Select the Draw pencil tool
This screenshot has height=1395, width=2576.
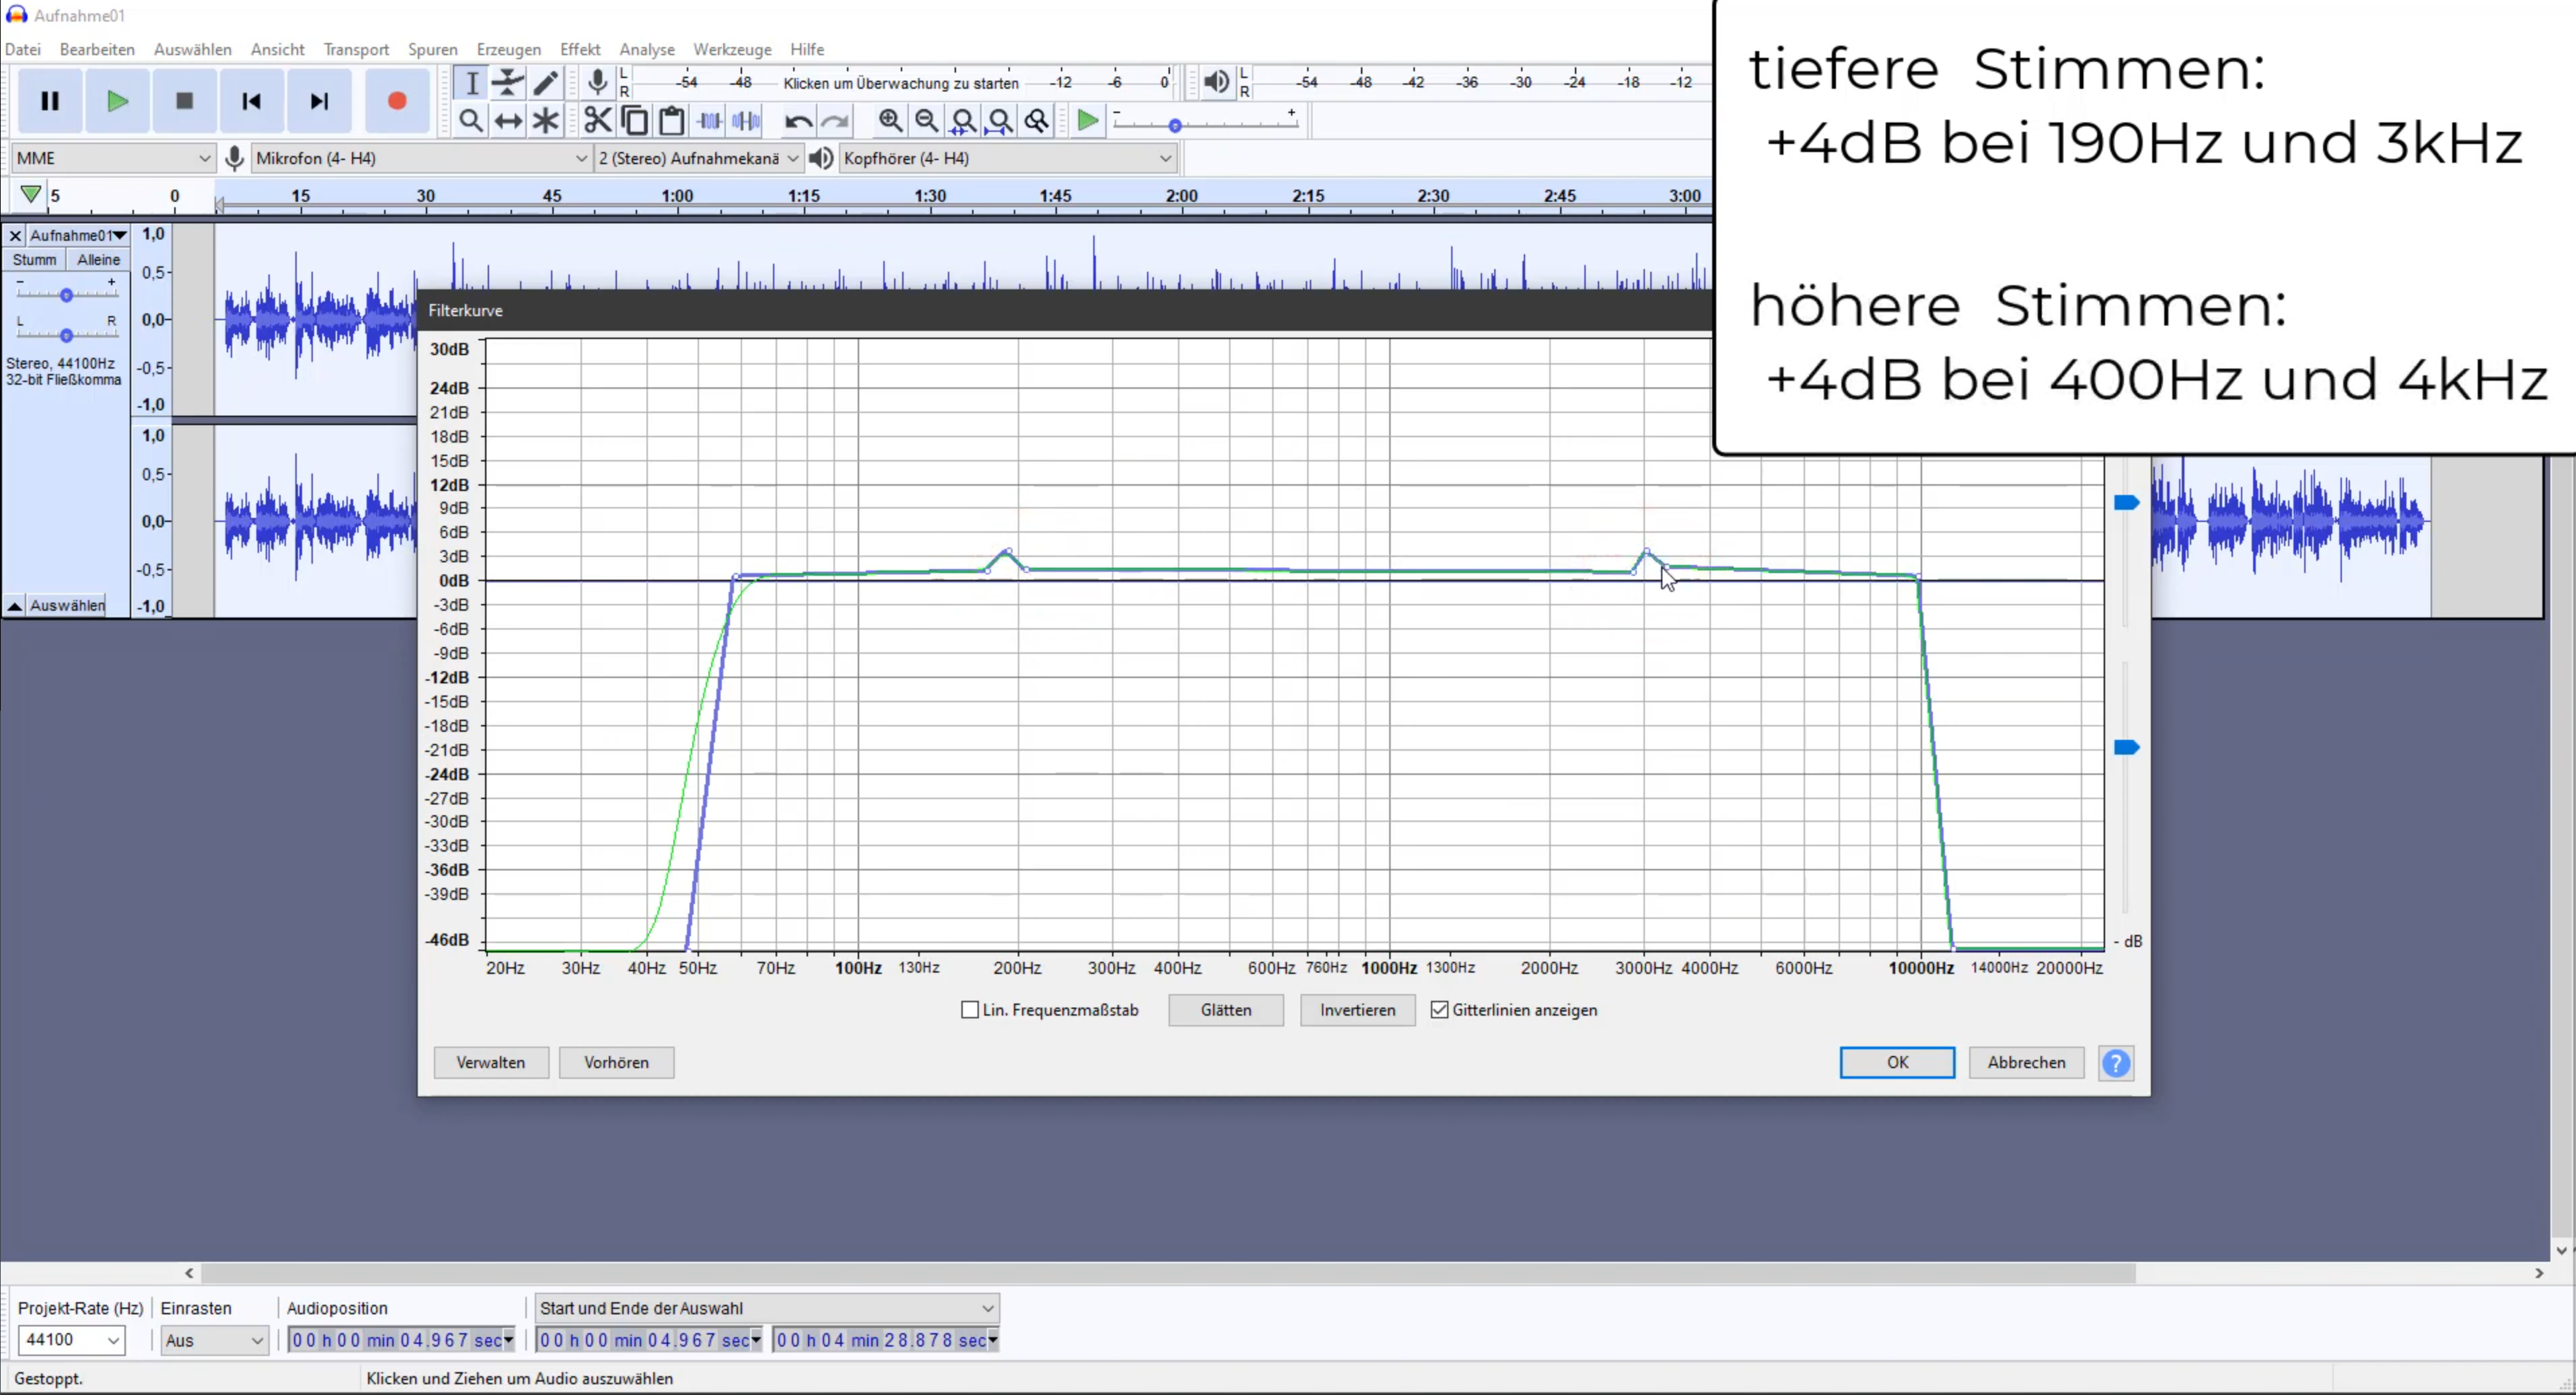click(545, 83)
